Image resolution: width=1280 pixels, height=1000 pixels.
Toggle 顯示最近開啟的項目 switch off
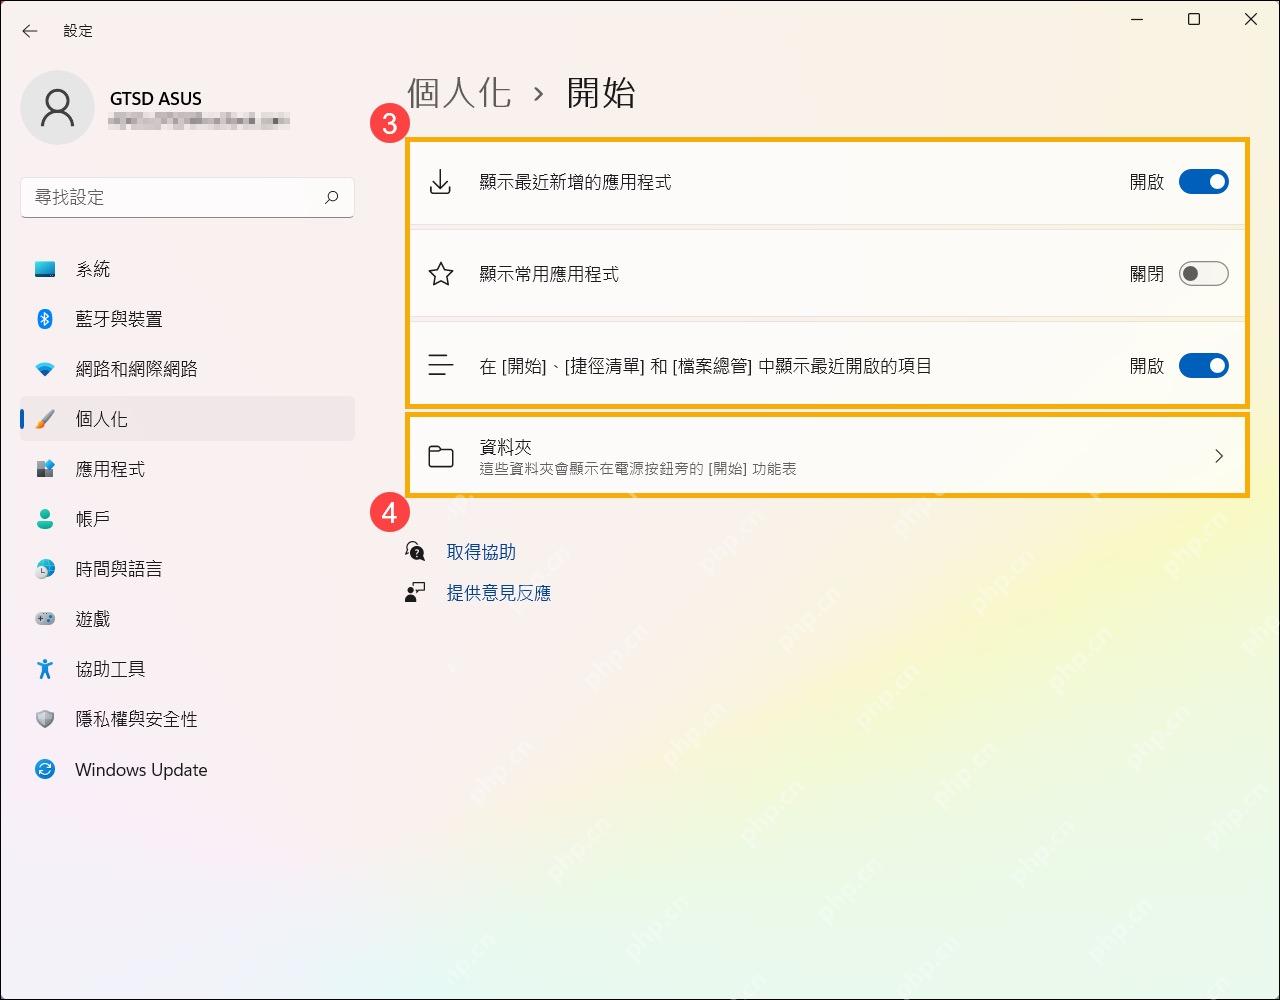tap(1204, 366)
